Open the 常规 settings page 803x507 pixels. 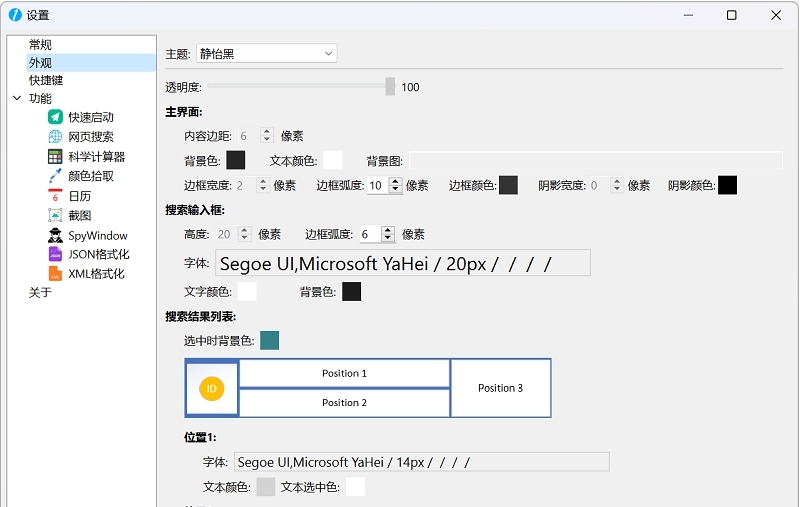coord(40,45)
